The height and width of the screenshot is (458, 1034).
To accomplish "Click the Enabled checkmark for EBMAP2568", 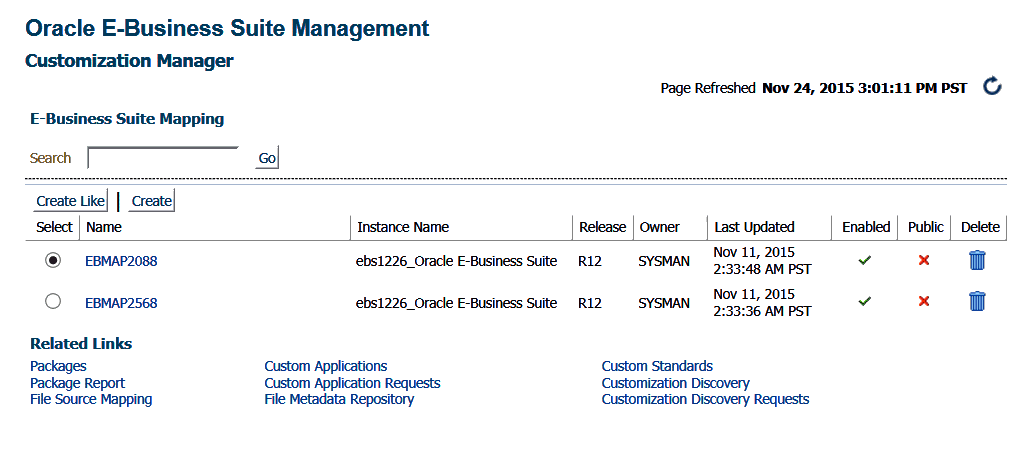I will 865,301.
